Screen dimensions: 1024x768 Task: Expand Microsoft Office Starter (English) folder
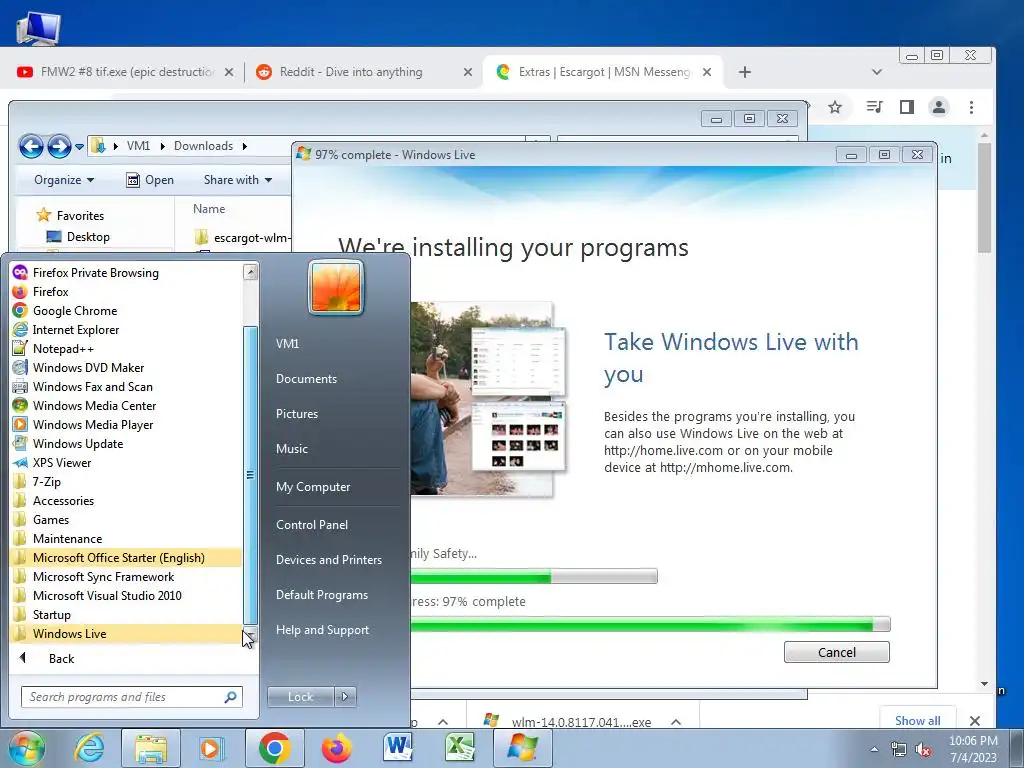pos(126,557)
